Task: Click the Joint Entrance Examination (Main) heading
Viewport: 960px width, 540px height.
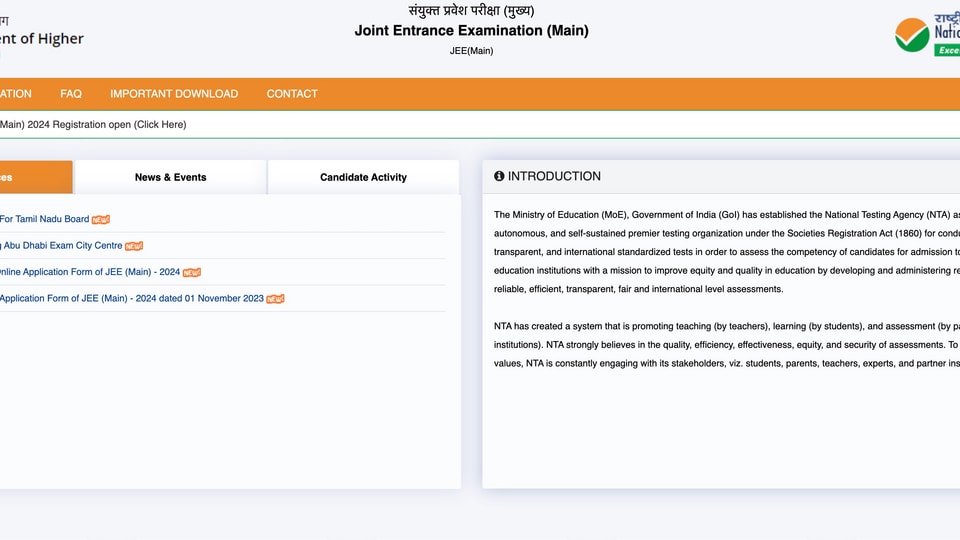Action: click(x=471, y=31)
